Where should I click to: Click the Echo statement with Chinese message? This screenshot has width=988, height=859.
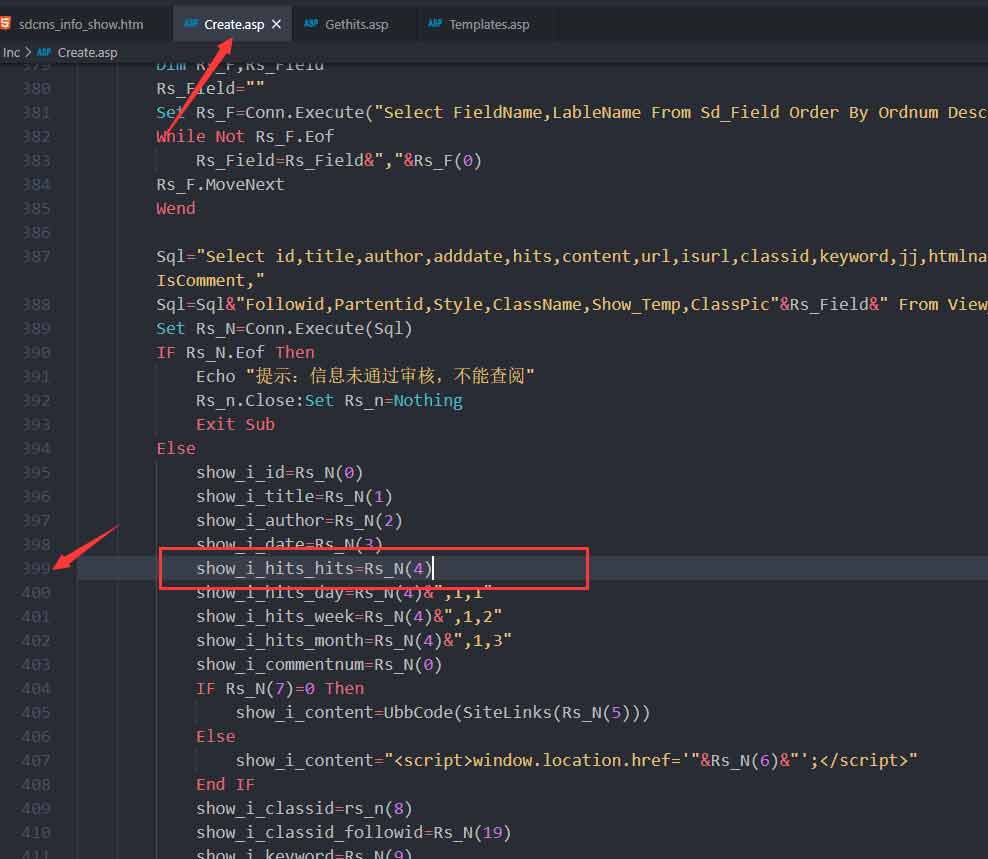click(x=365, y=377)
